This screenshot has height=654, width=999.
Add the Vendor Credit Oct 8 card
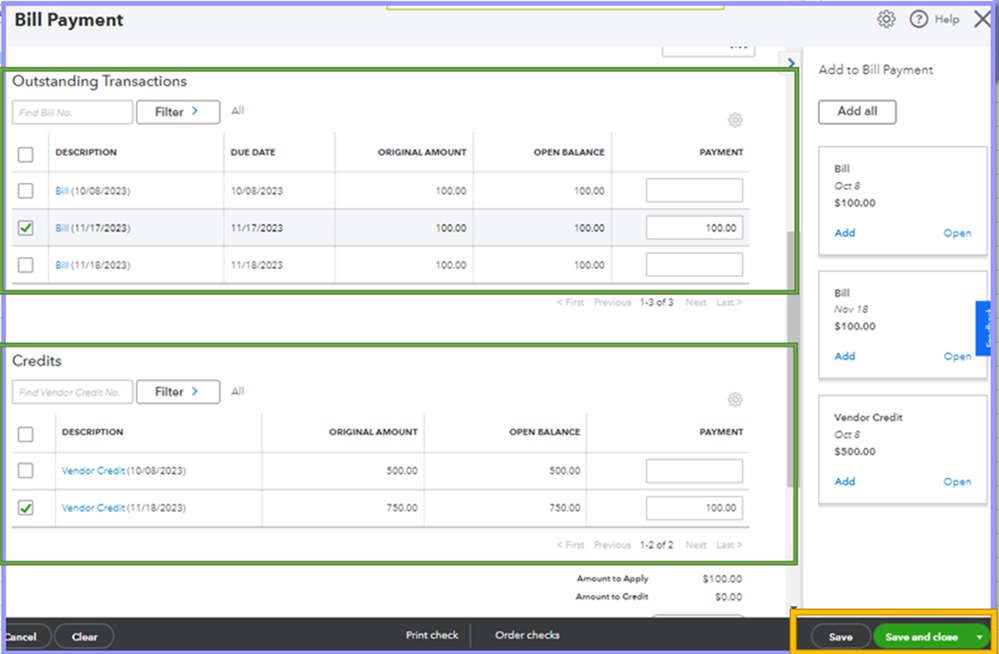845,481
